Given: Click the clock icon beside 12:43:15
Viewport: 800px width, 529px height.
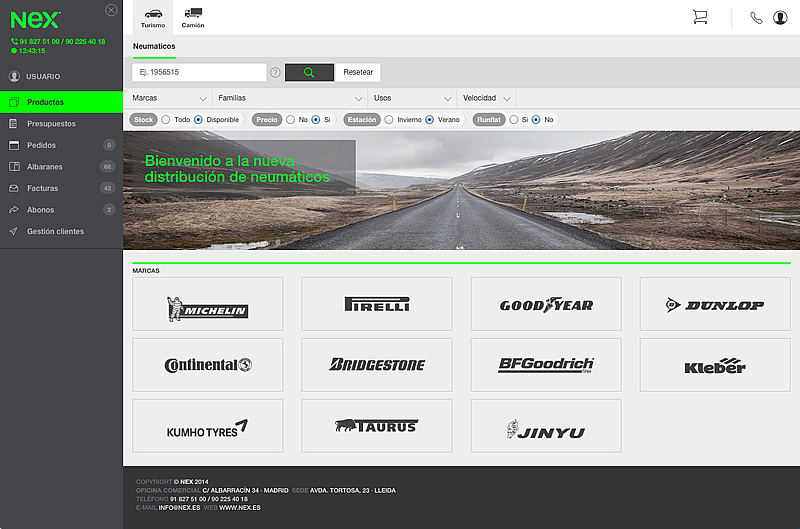Looking at the screenshot, I should click(14, 51).
